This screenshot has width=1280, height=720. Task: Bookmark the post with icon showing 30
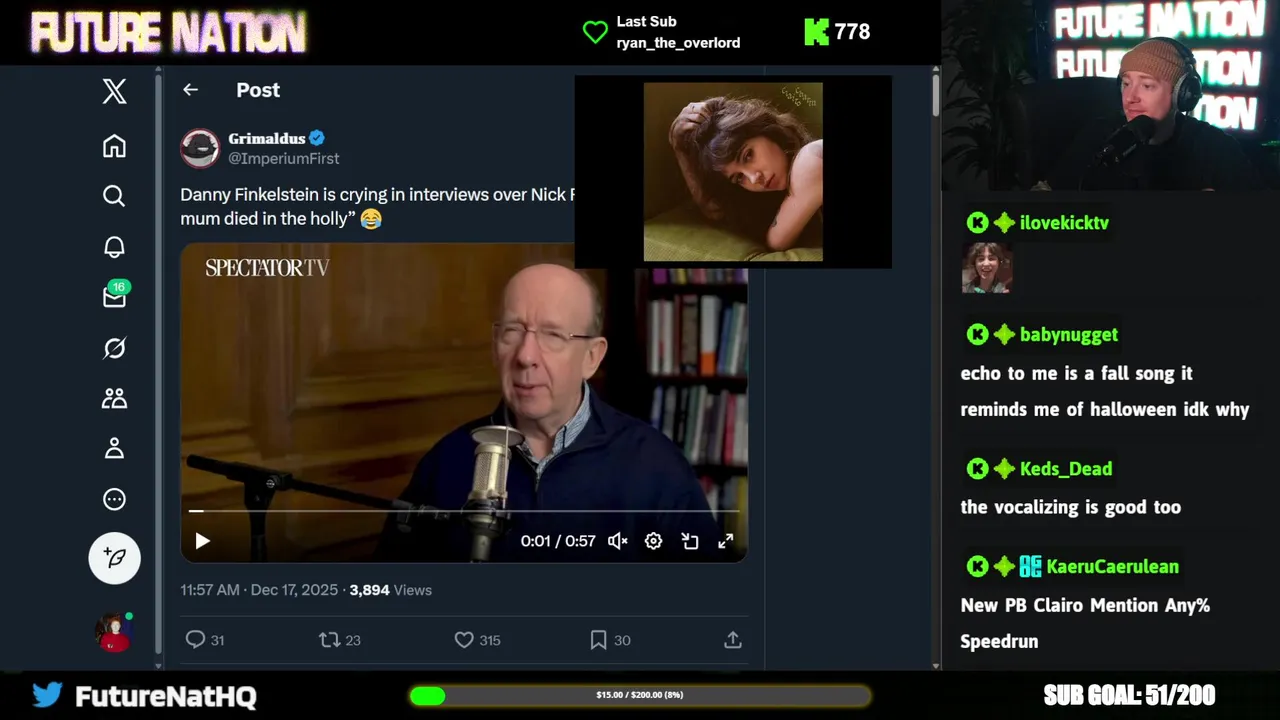(x=609, y=640)
